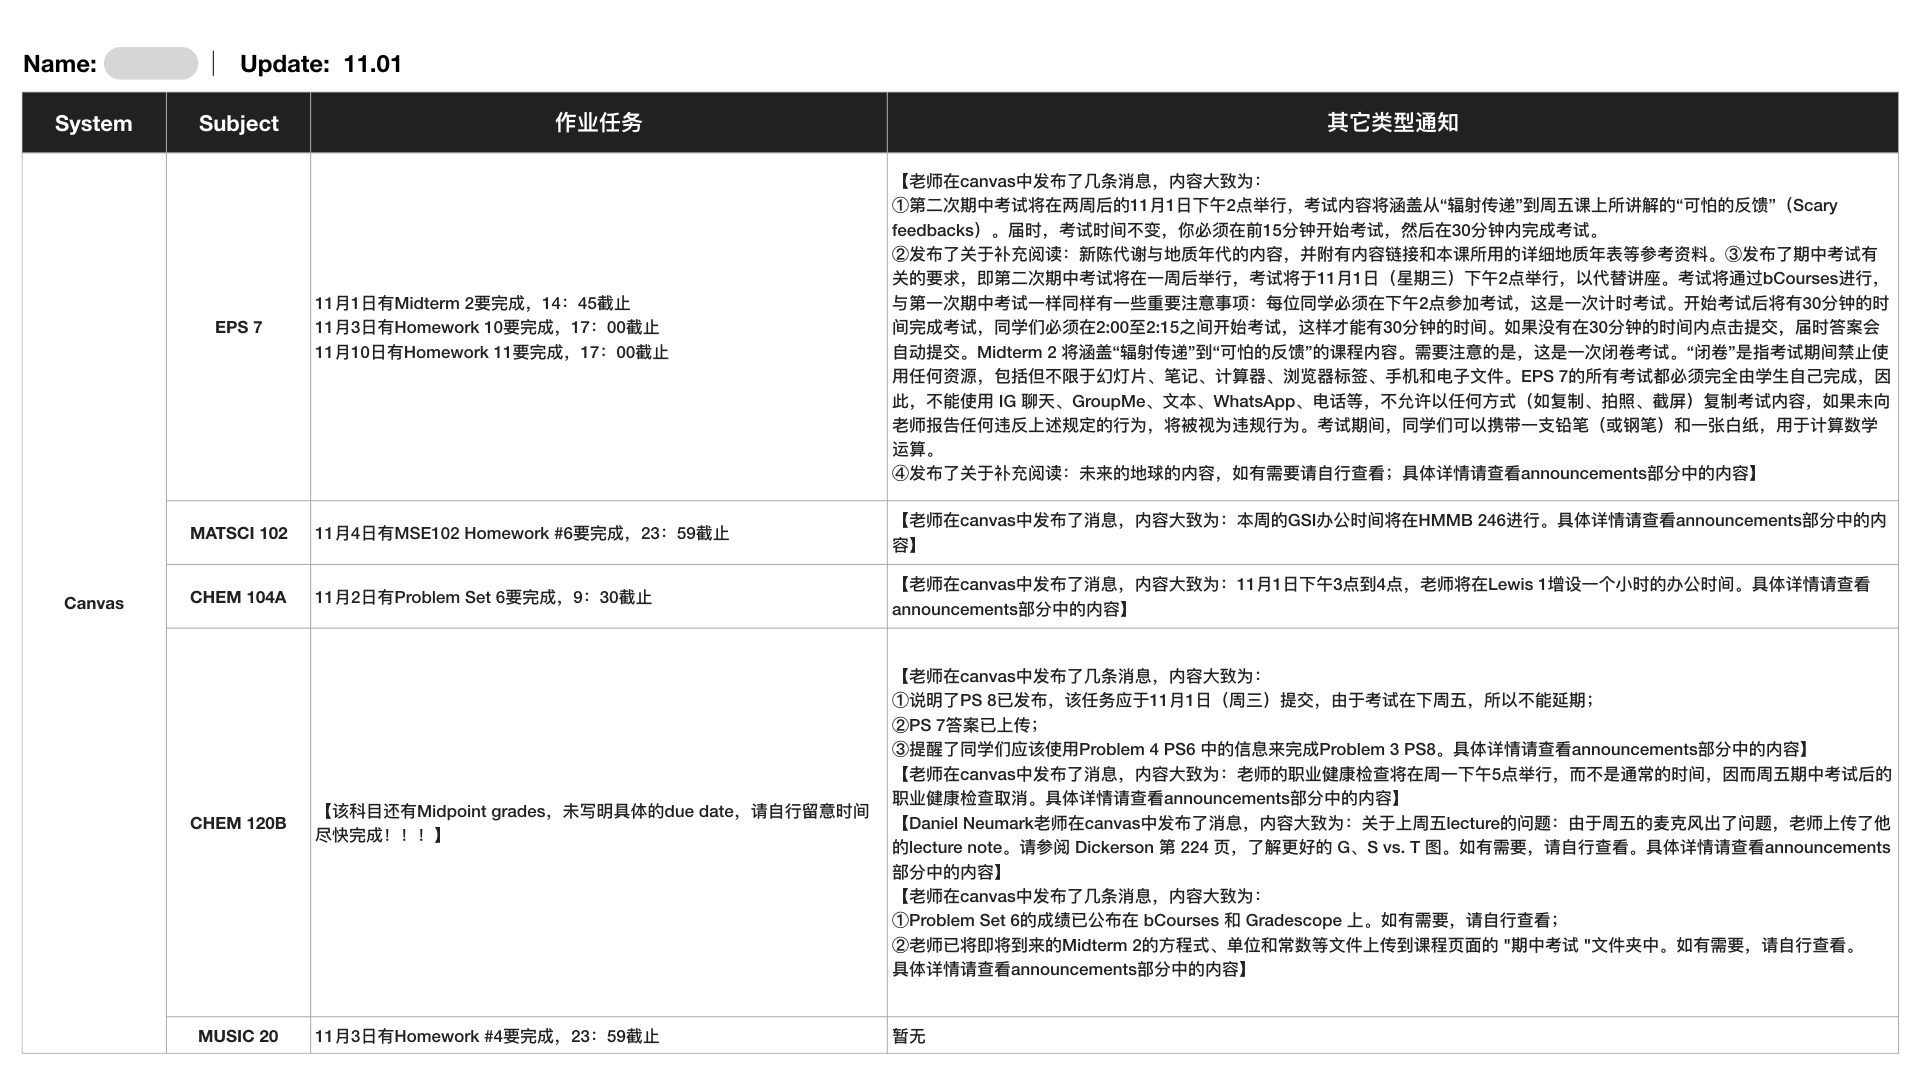Click the Subject column header
This screenshot has height=1080, width=1920.
pyautogui.click(x=238, y=123)
